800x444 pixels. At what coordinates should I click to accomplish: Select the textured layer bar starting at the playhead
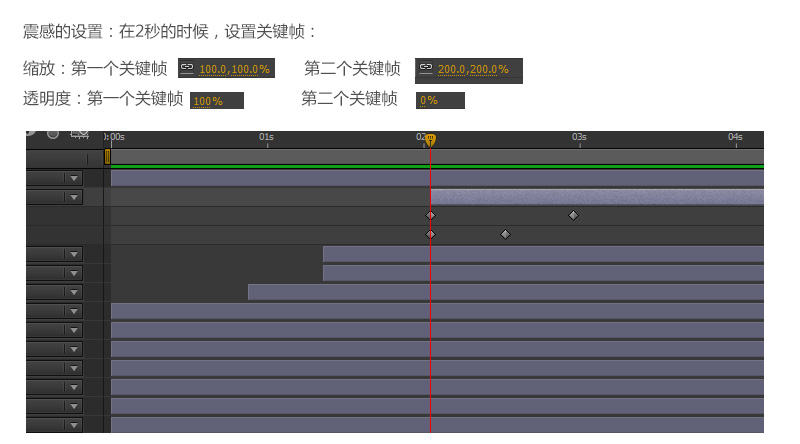pos(597,197)
